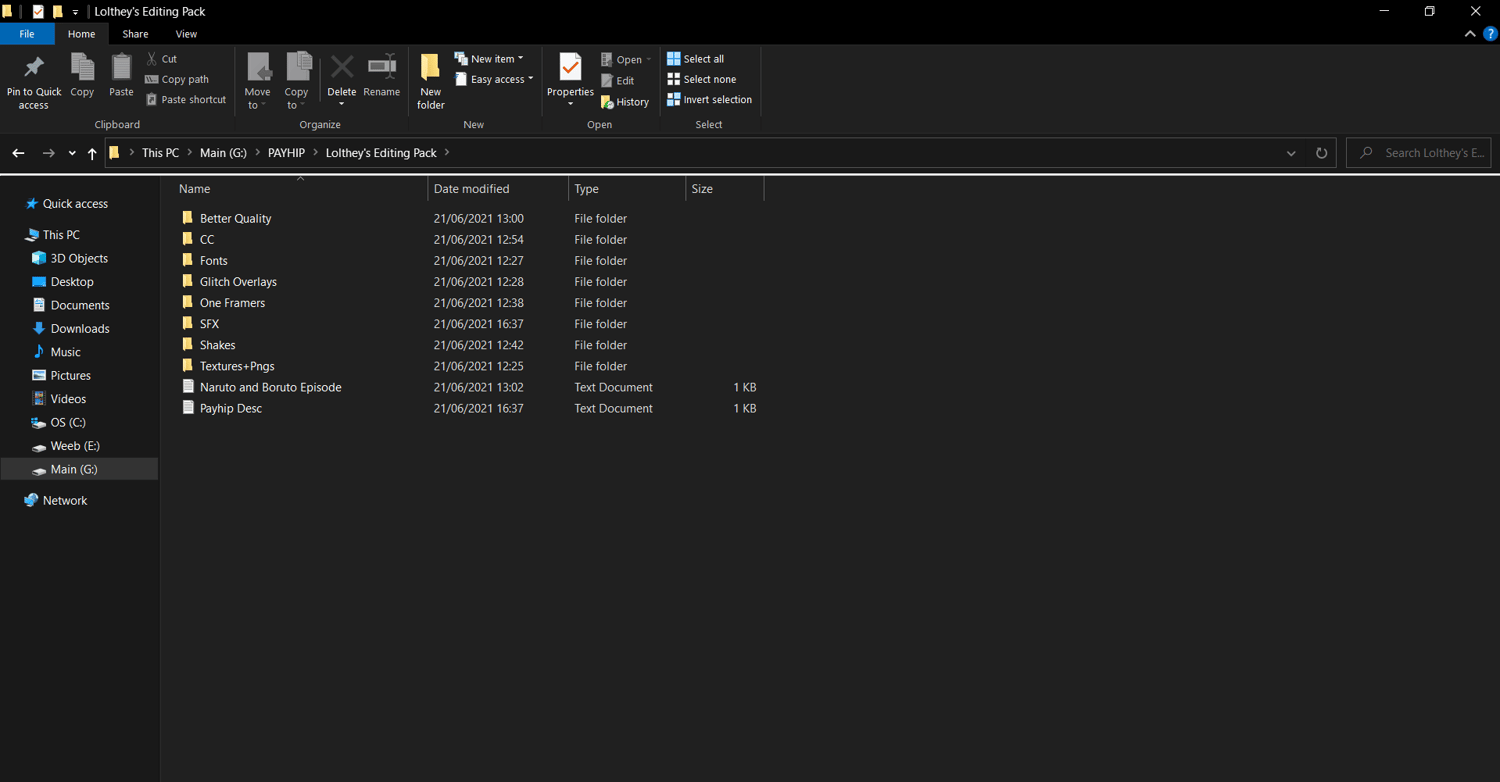The height and width of the screenshot is (782, 1500).
Task: Choose Paste shortcut in the ribbon
Action: pyautogui.click(x=185, y=100)
